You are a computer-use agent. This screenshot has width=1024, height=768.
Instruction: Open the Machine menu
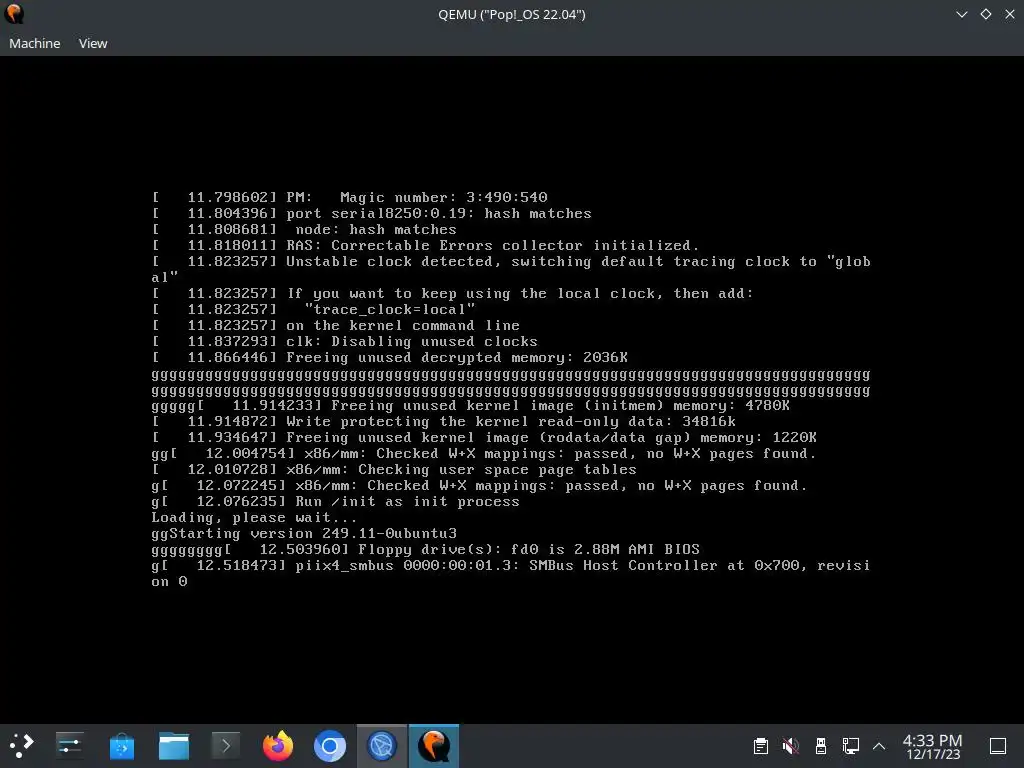(35, 43)
